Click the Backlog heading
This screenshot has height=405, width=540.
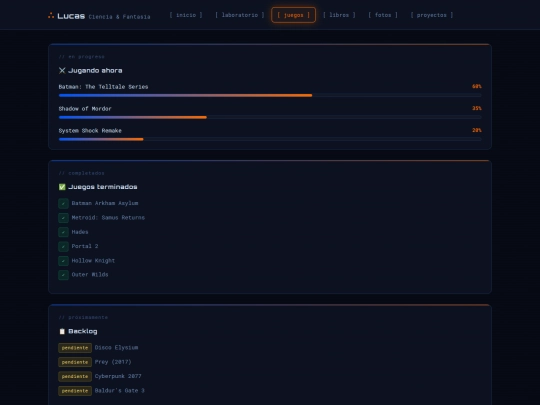83,331
